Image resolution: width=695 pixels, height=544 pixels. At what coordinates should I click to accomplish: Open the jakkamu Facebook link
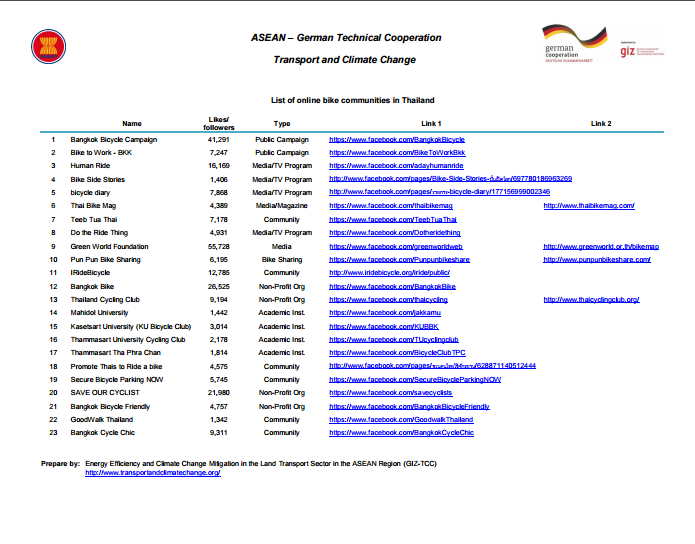coord(385,313)
